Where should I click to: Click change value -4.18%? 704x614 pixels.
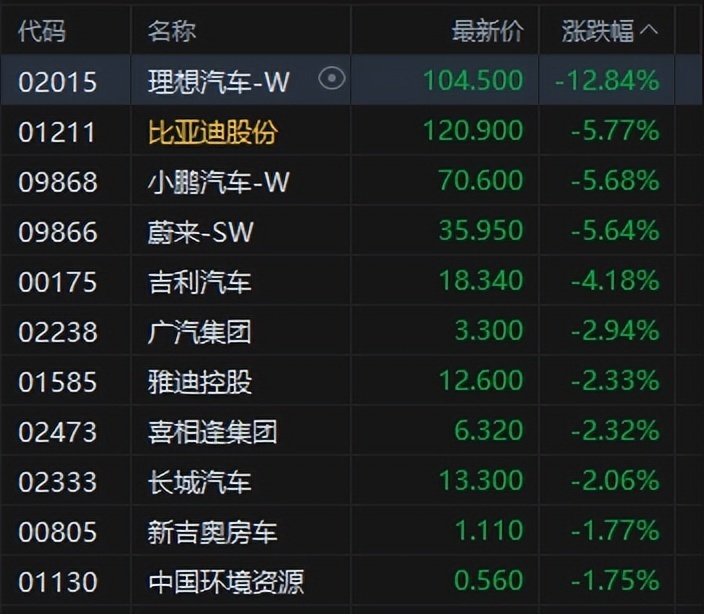coord(615,281)
